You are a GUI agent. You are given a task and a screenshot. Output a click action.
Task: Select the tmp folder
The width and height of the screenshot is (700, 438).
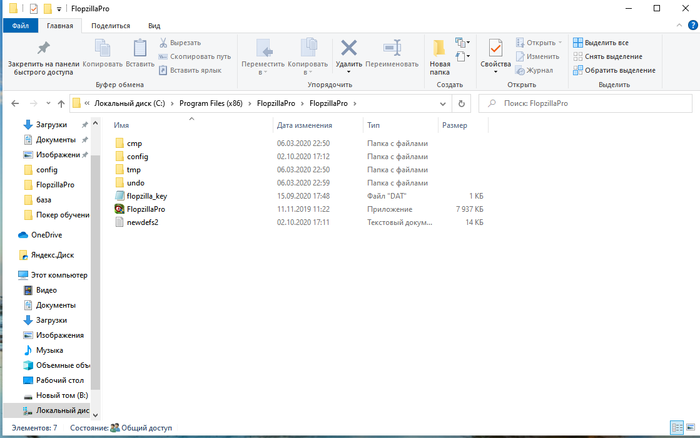128,170
